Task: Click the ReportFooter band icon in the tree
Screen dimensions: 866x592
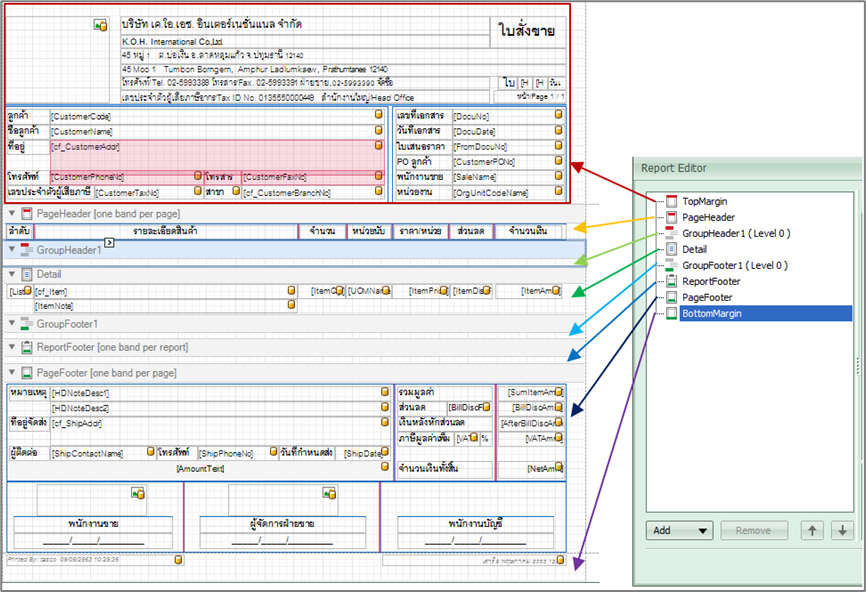Action: [x=671, y=281]
